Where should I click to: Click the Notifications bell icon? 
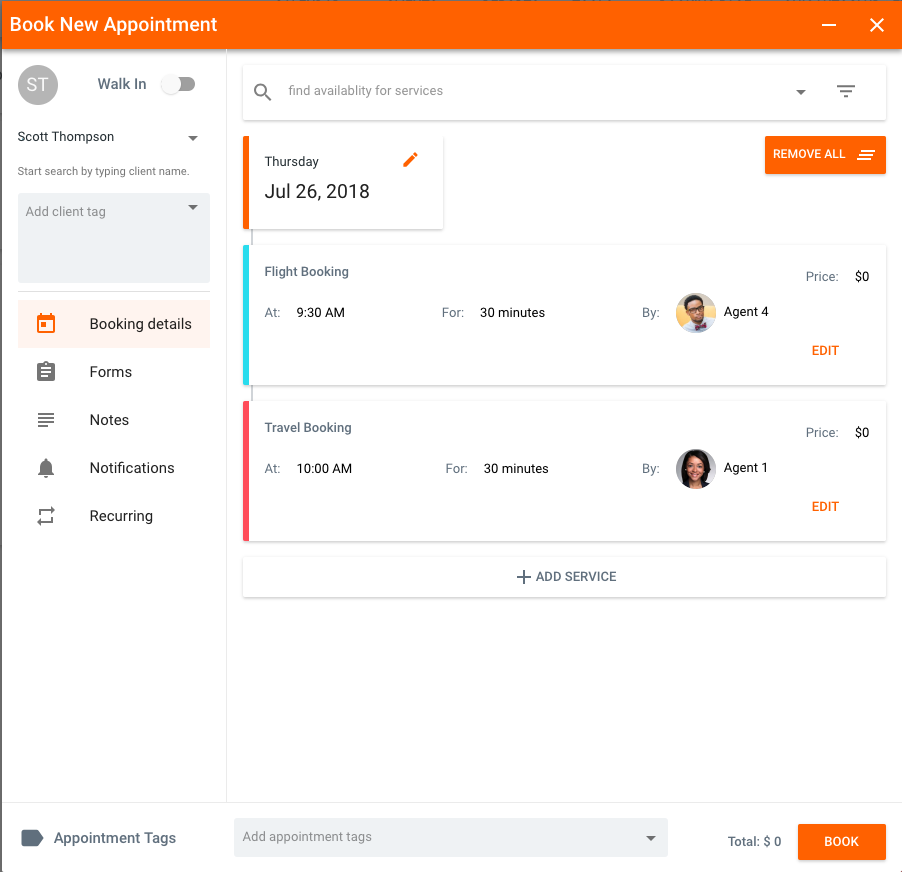click(46, 468)
